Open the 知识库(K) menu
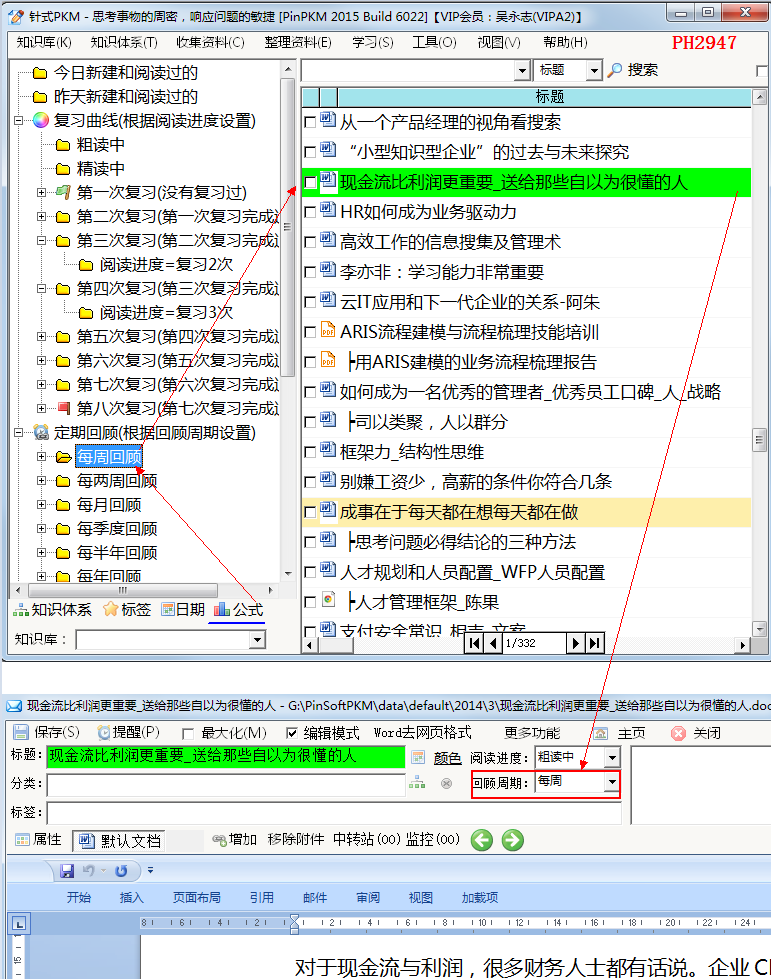Screen dimensions: 771x979 tap(44, 42)
